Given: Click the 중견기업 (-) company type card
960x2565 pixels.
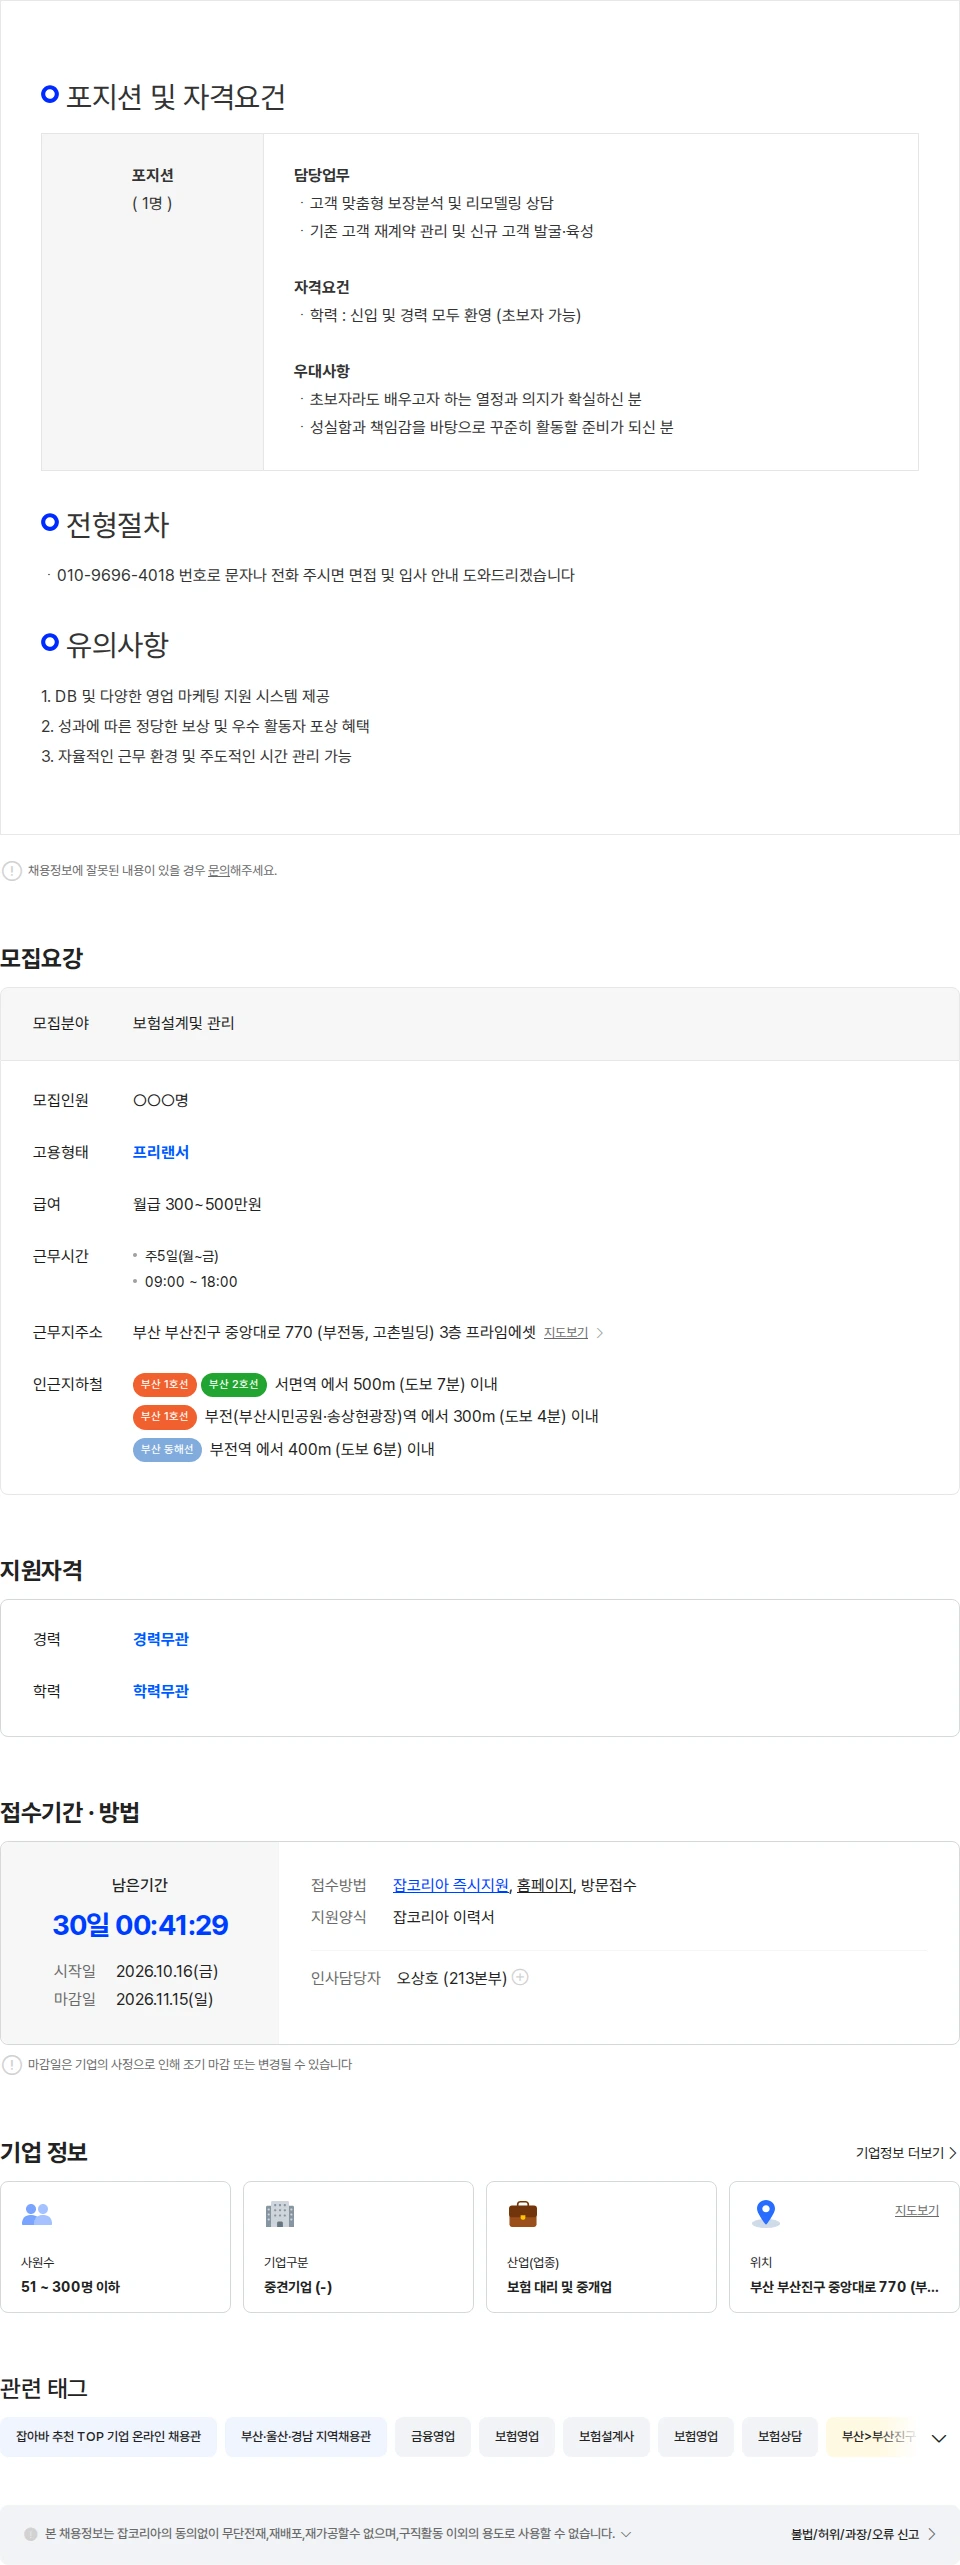Looking at the screenshot, I should coord(358,2247).
